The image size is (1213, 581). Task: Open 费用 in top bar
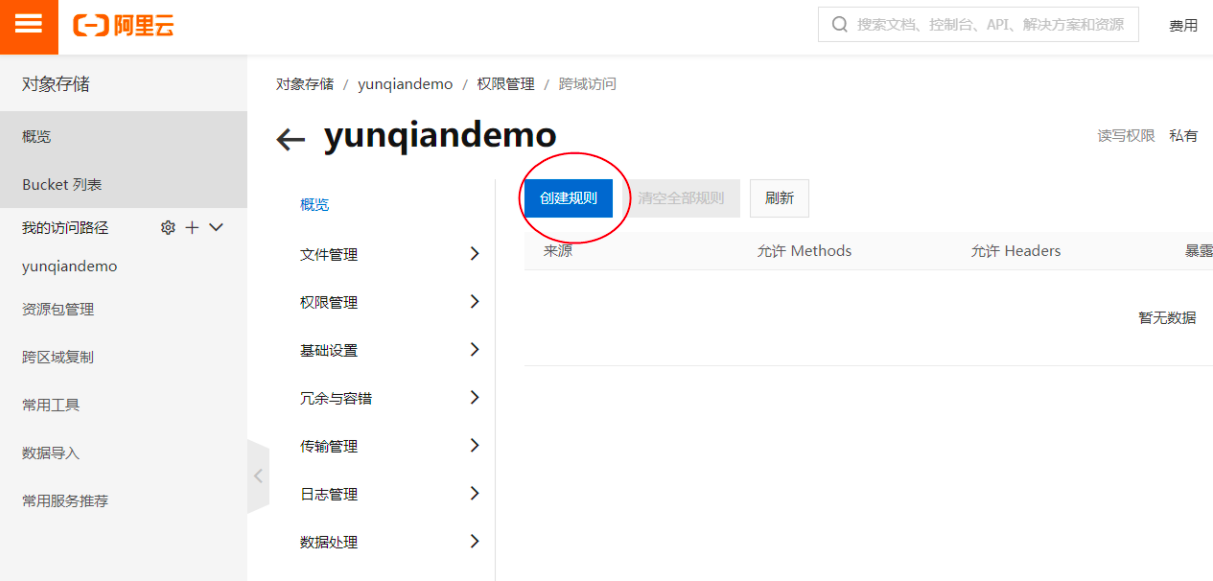[x=1183, y=26]
